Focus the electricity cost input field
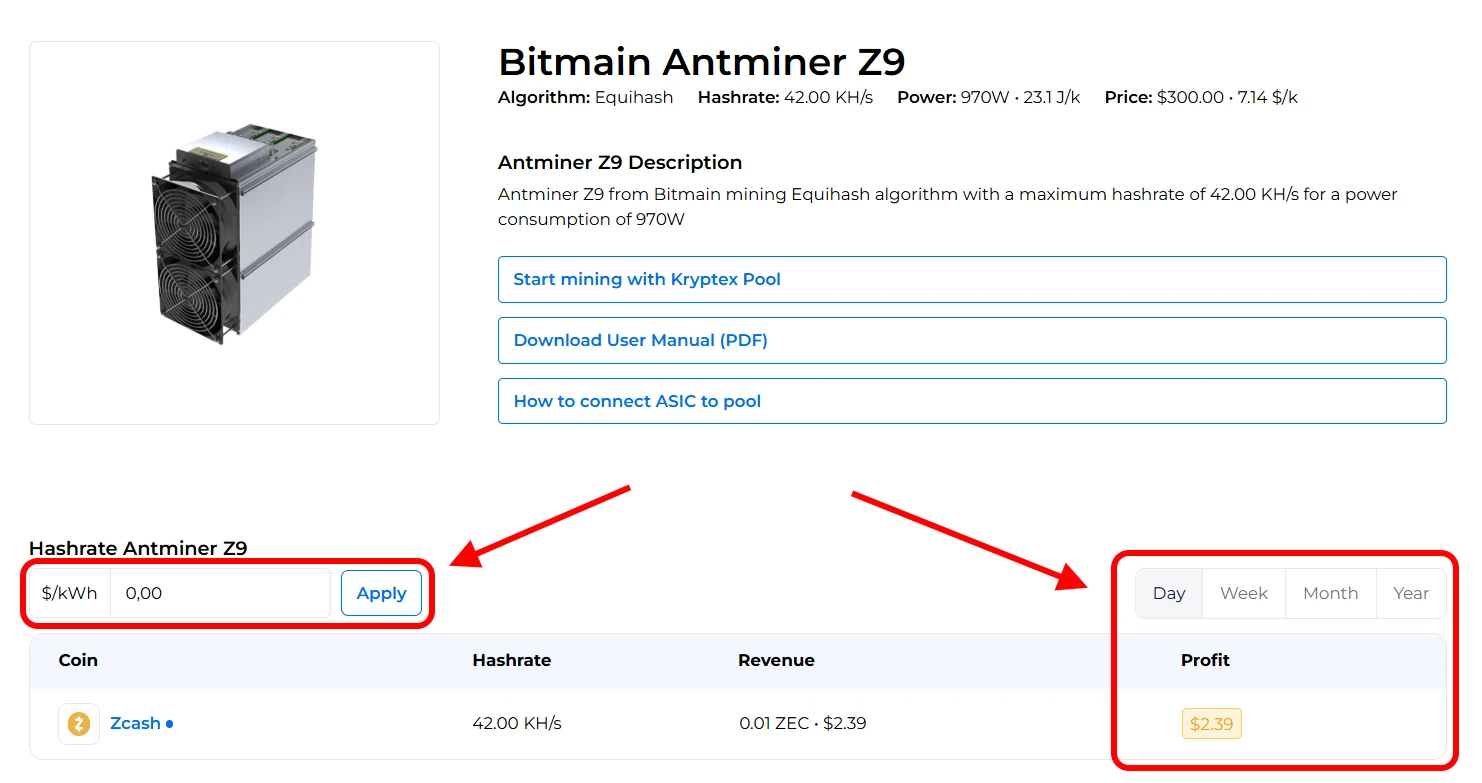Viewport: 1482px width, 783px height. (220, 594)
